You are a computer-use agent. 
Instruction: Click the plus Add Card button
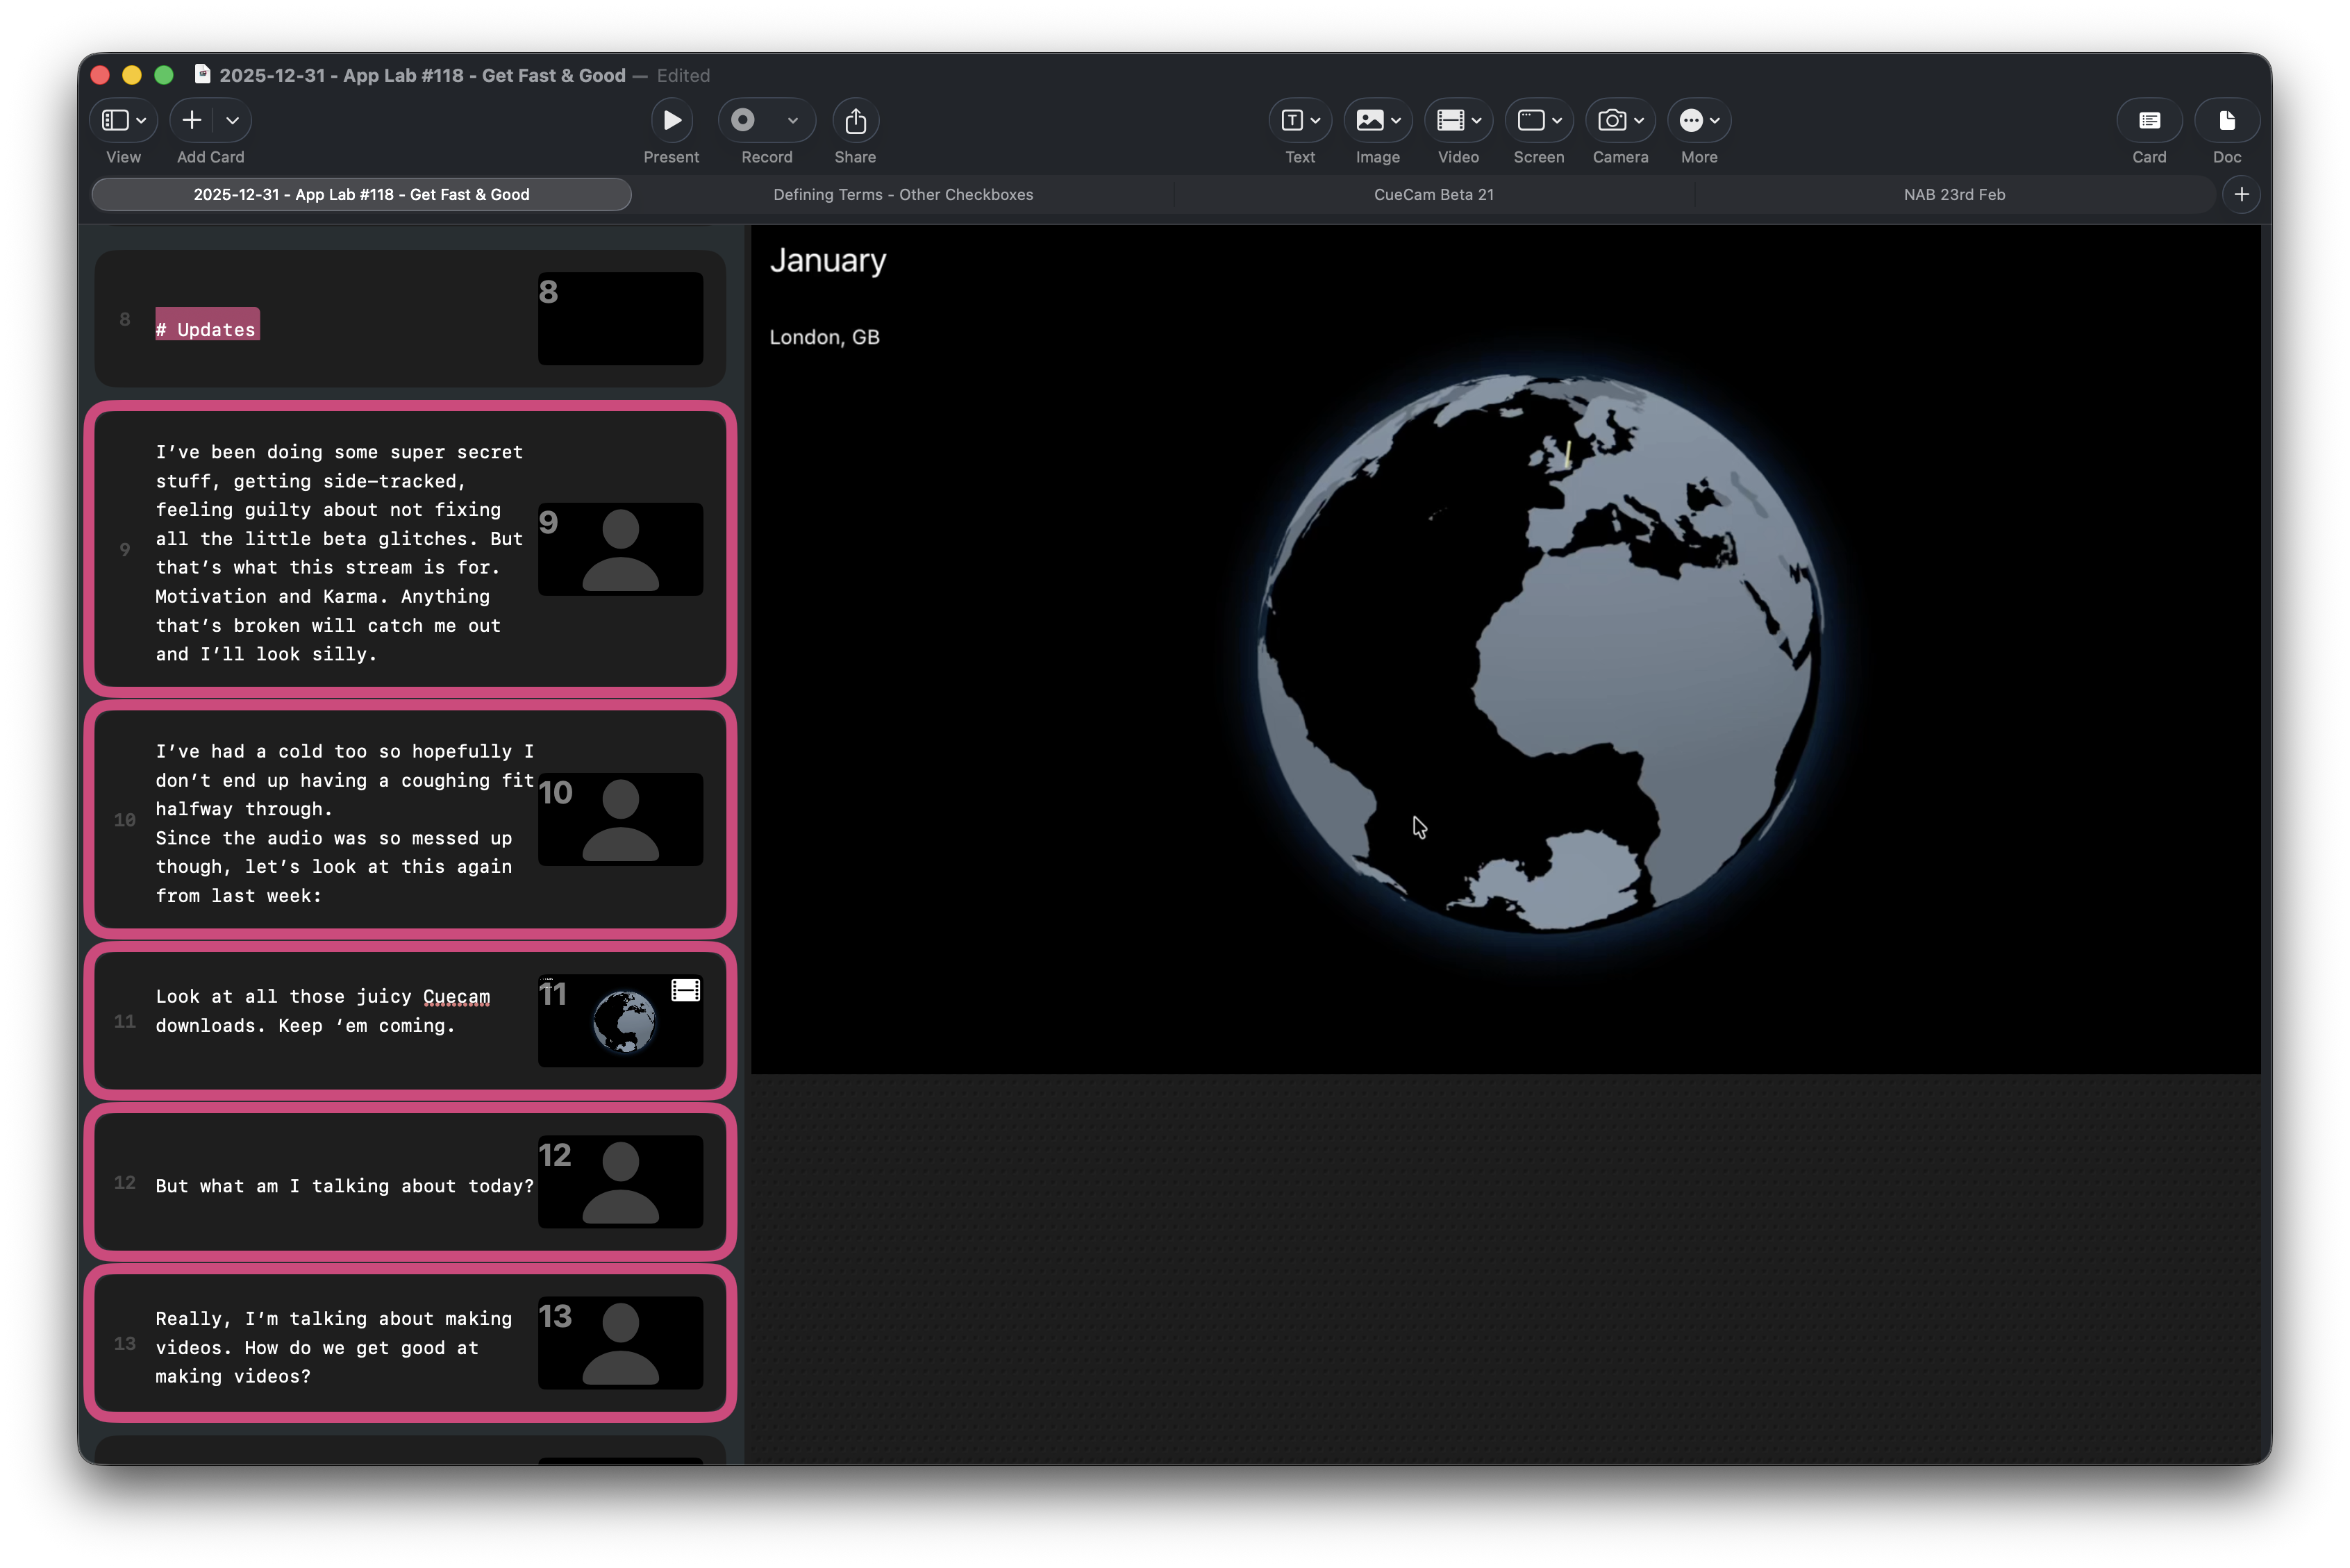pos(192,120)
